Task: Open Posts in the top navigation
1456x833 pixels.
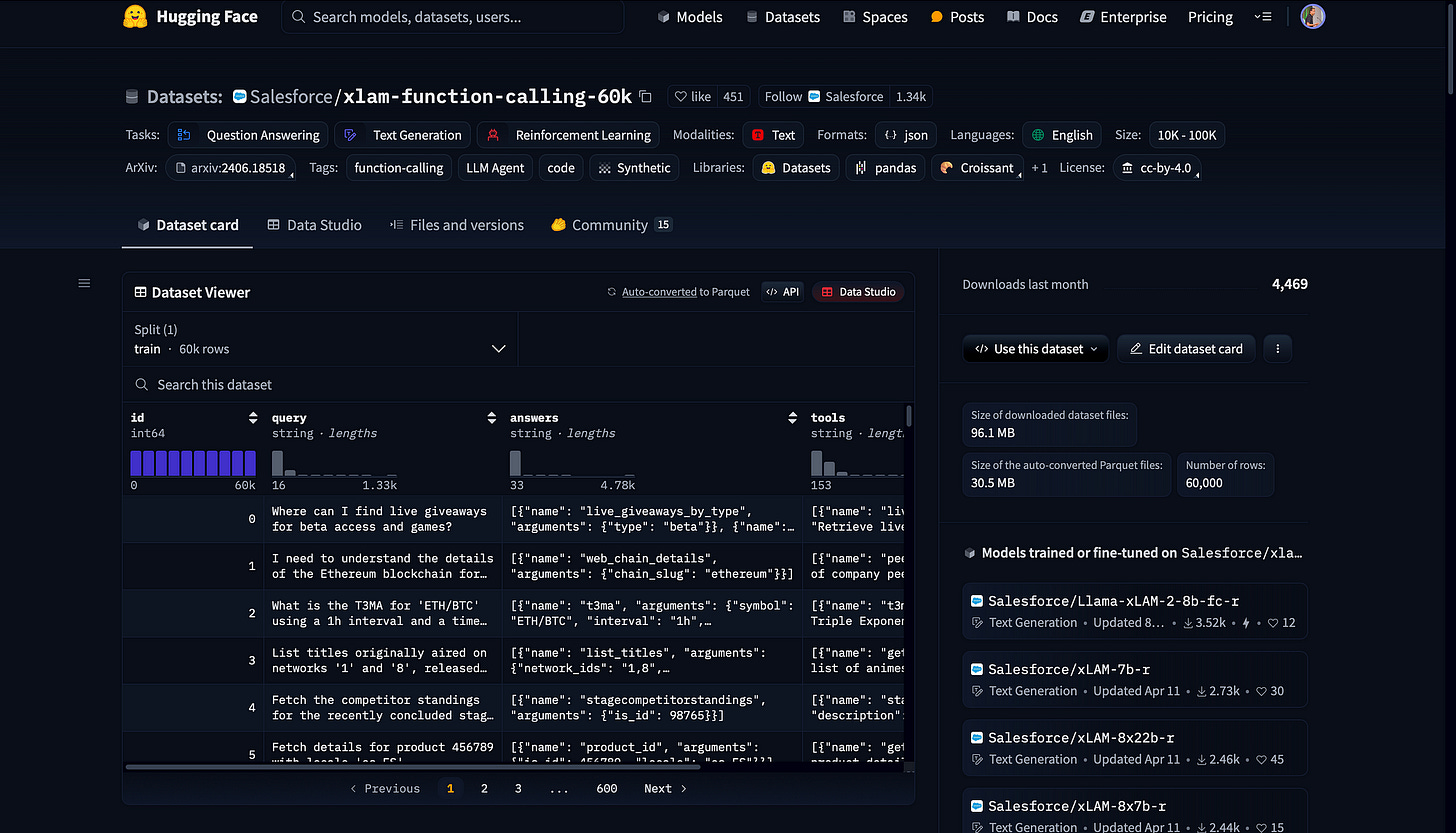Action: 957,17
